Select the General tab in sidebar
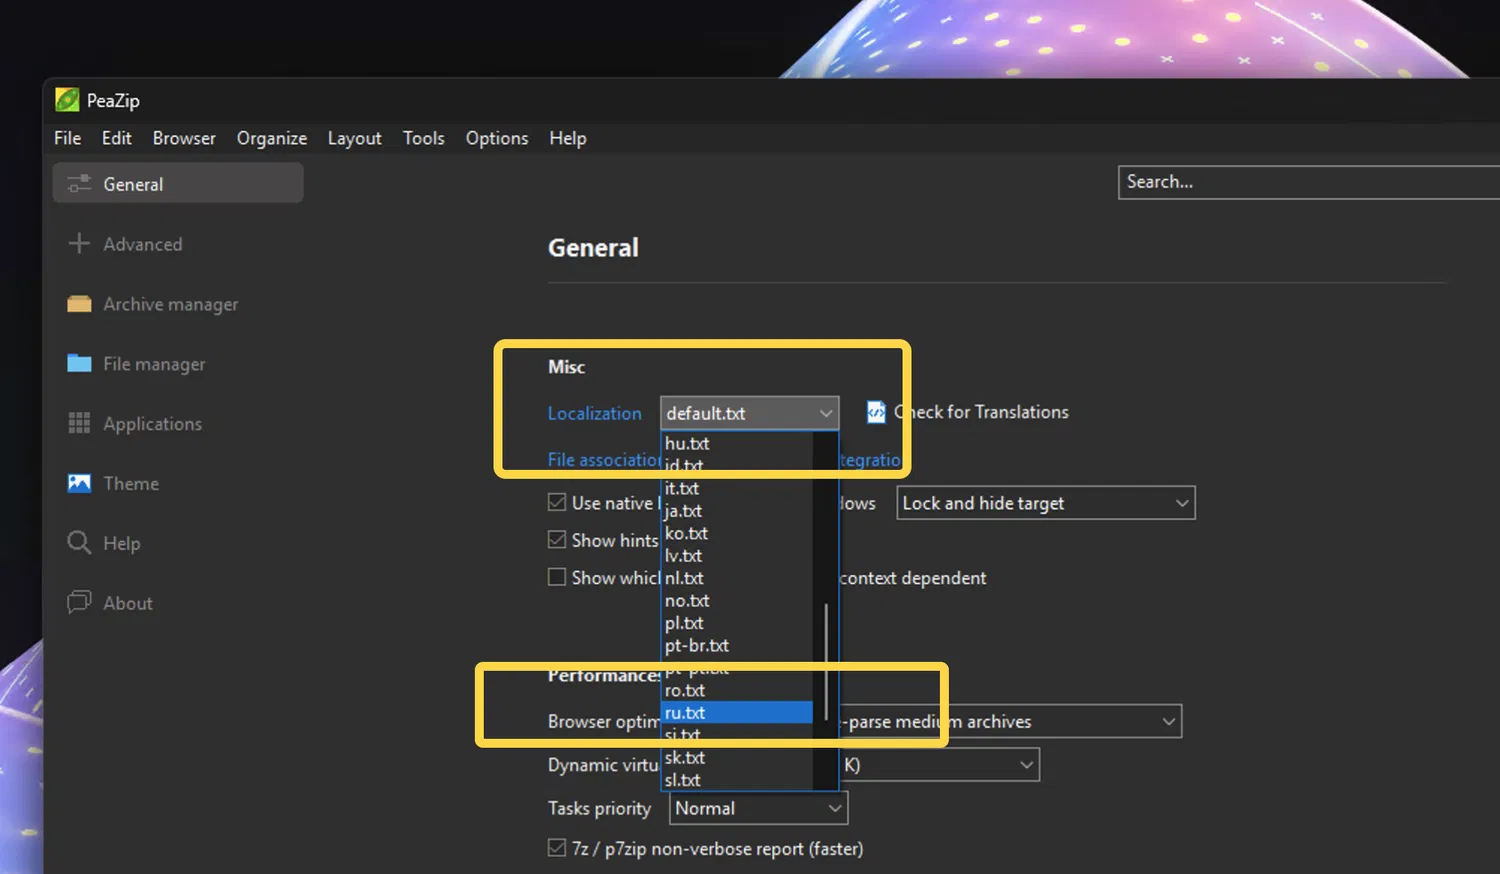1500x874 pixels. tap(178, 184)
